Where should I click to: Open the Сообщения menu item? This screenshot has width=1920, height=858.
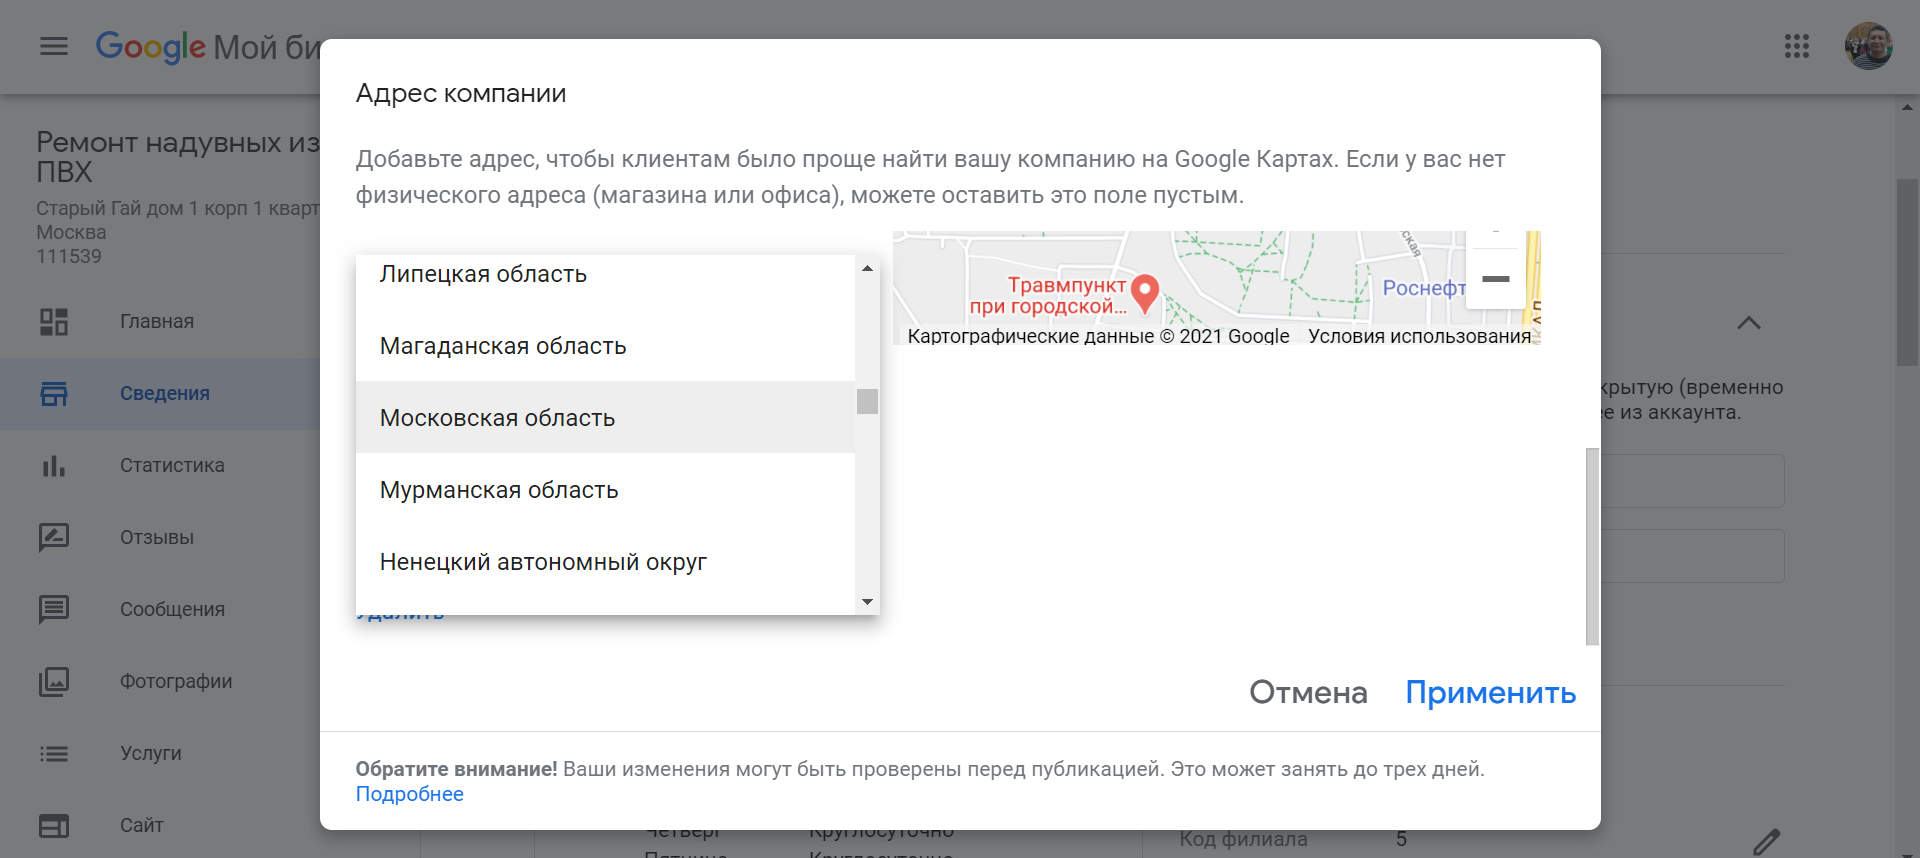(160, 610)
